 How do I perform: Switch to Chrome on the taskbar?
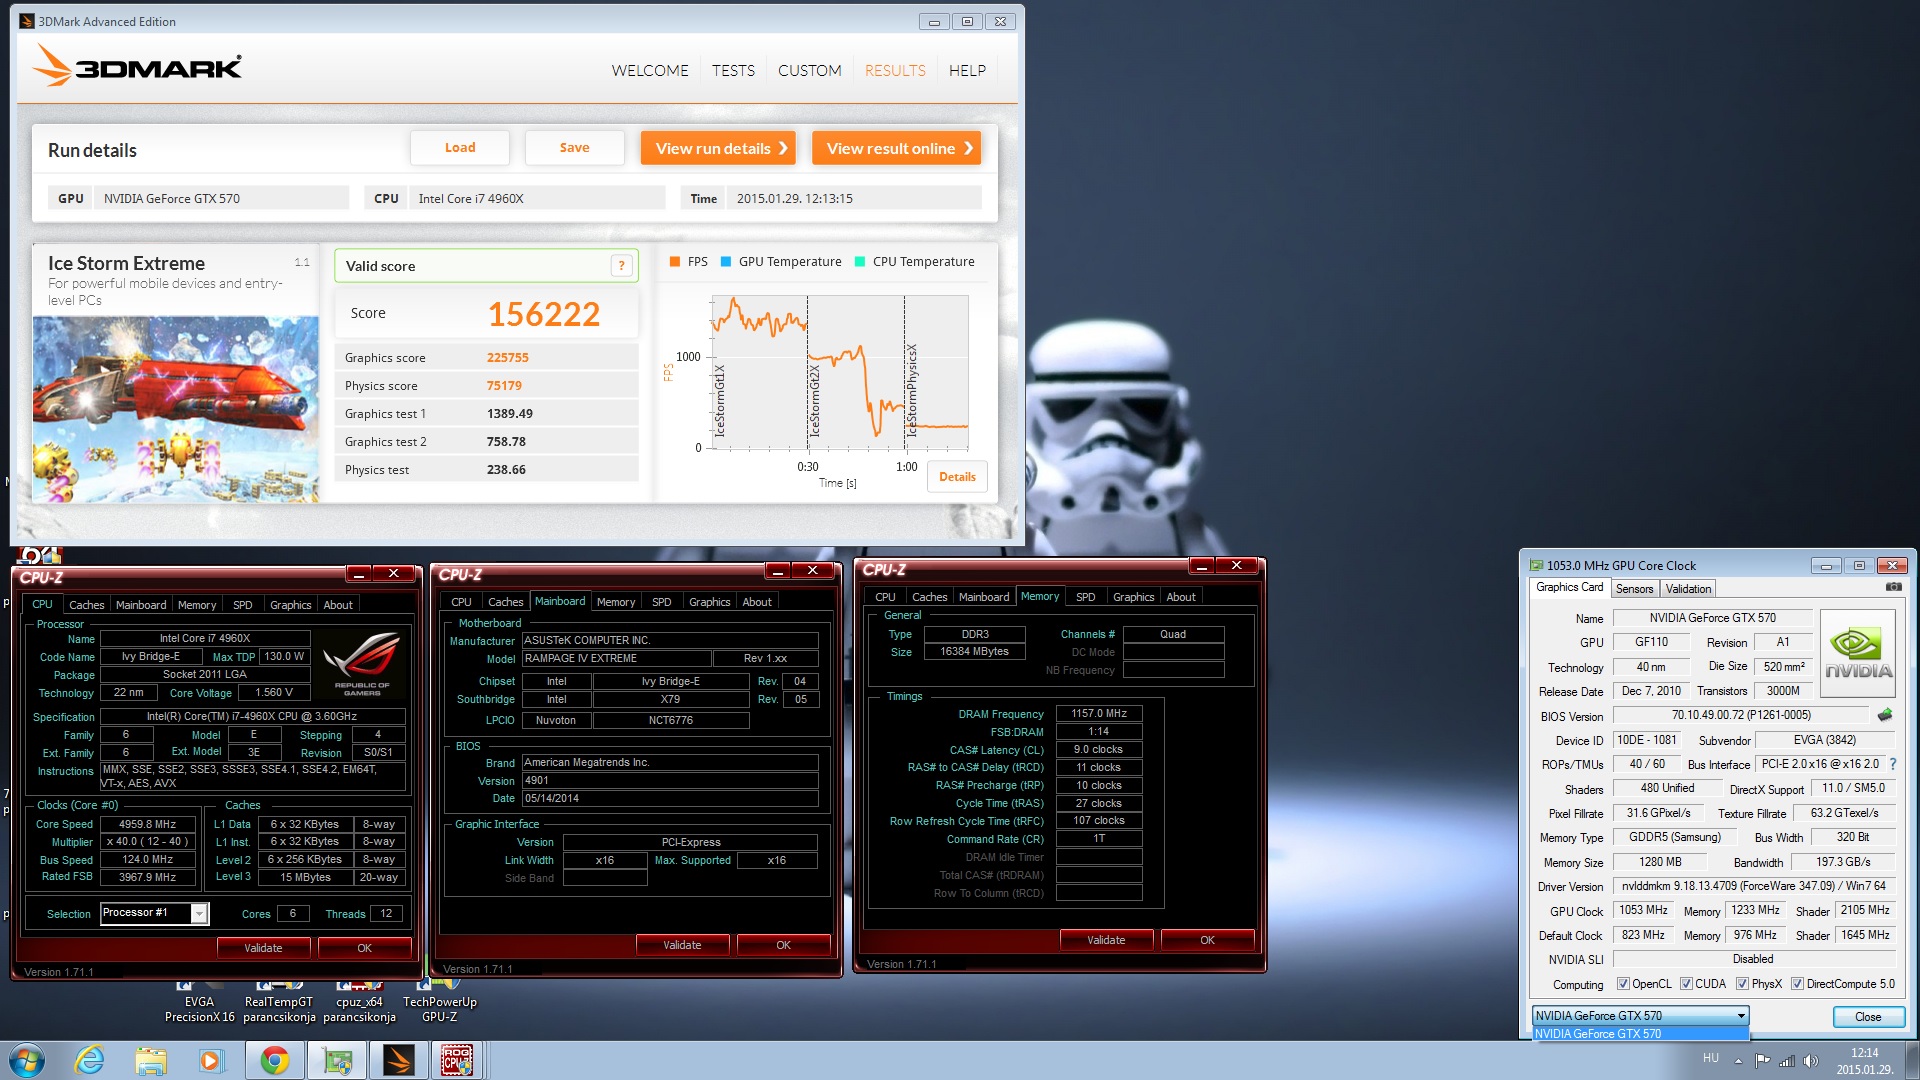[x=274, y=1060]
